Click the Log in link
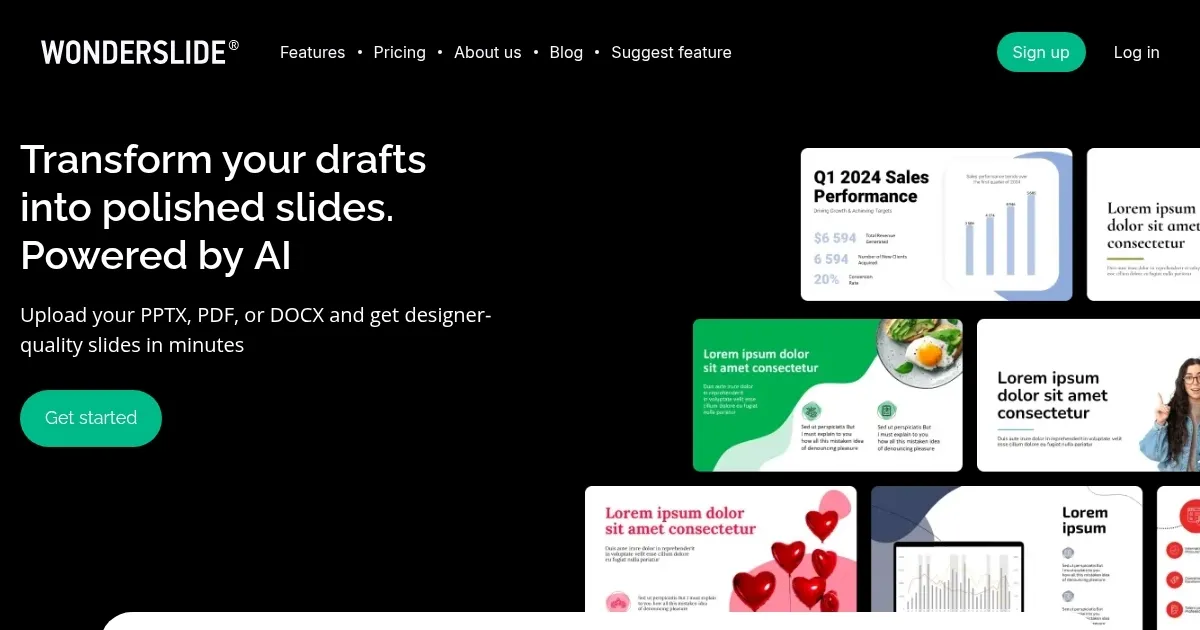The height and width of the screenshot is (630, 1200). point(1137,52)
